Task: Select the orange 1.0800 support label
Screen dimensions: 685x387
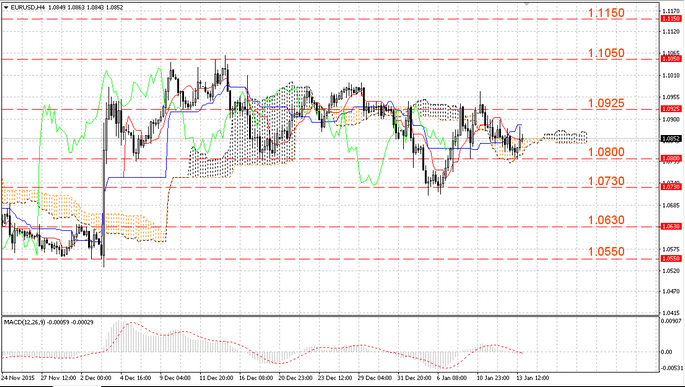Action: [606, 152]
